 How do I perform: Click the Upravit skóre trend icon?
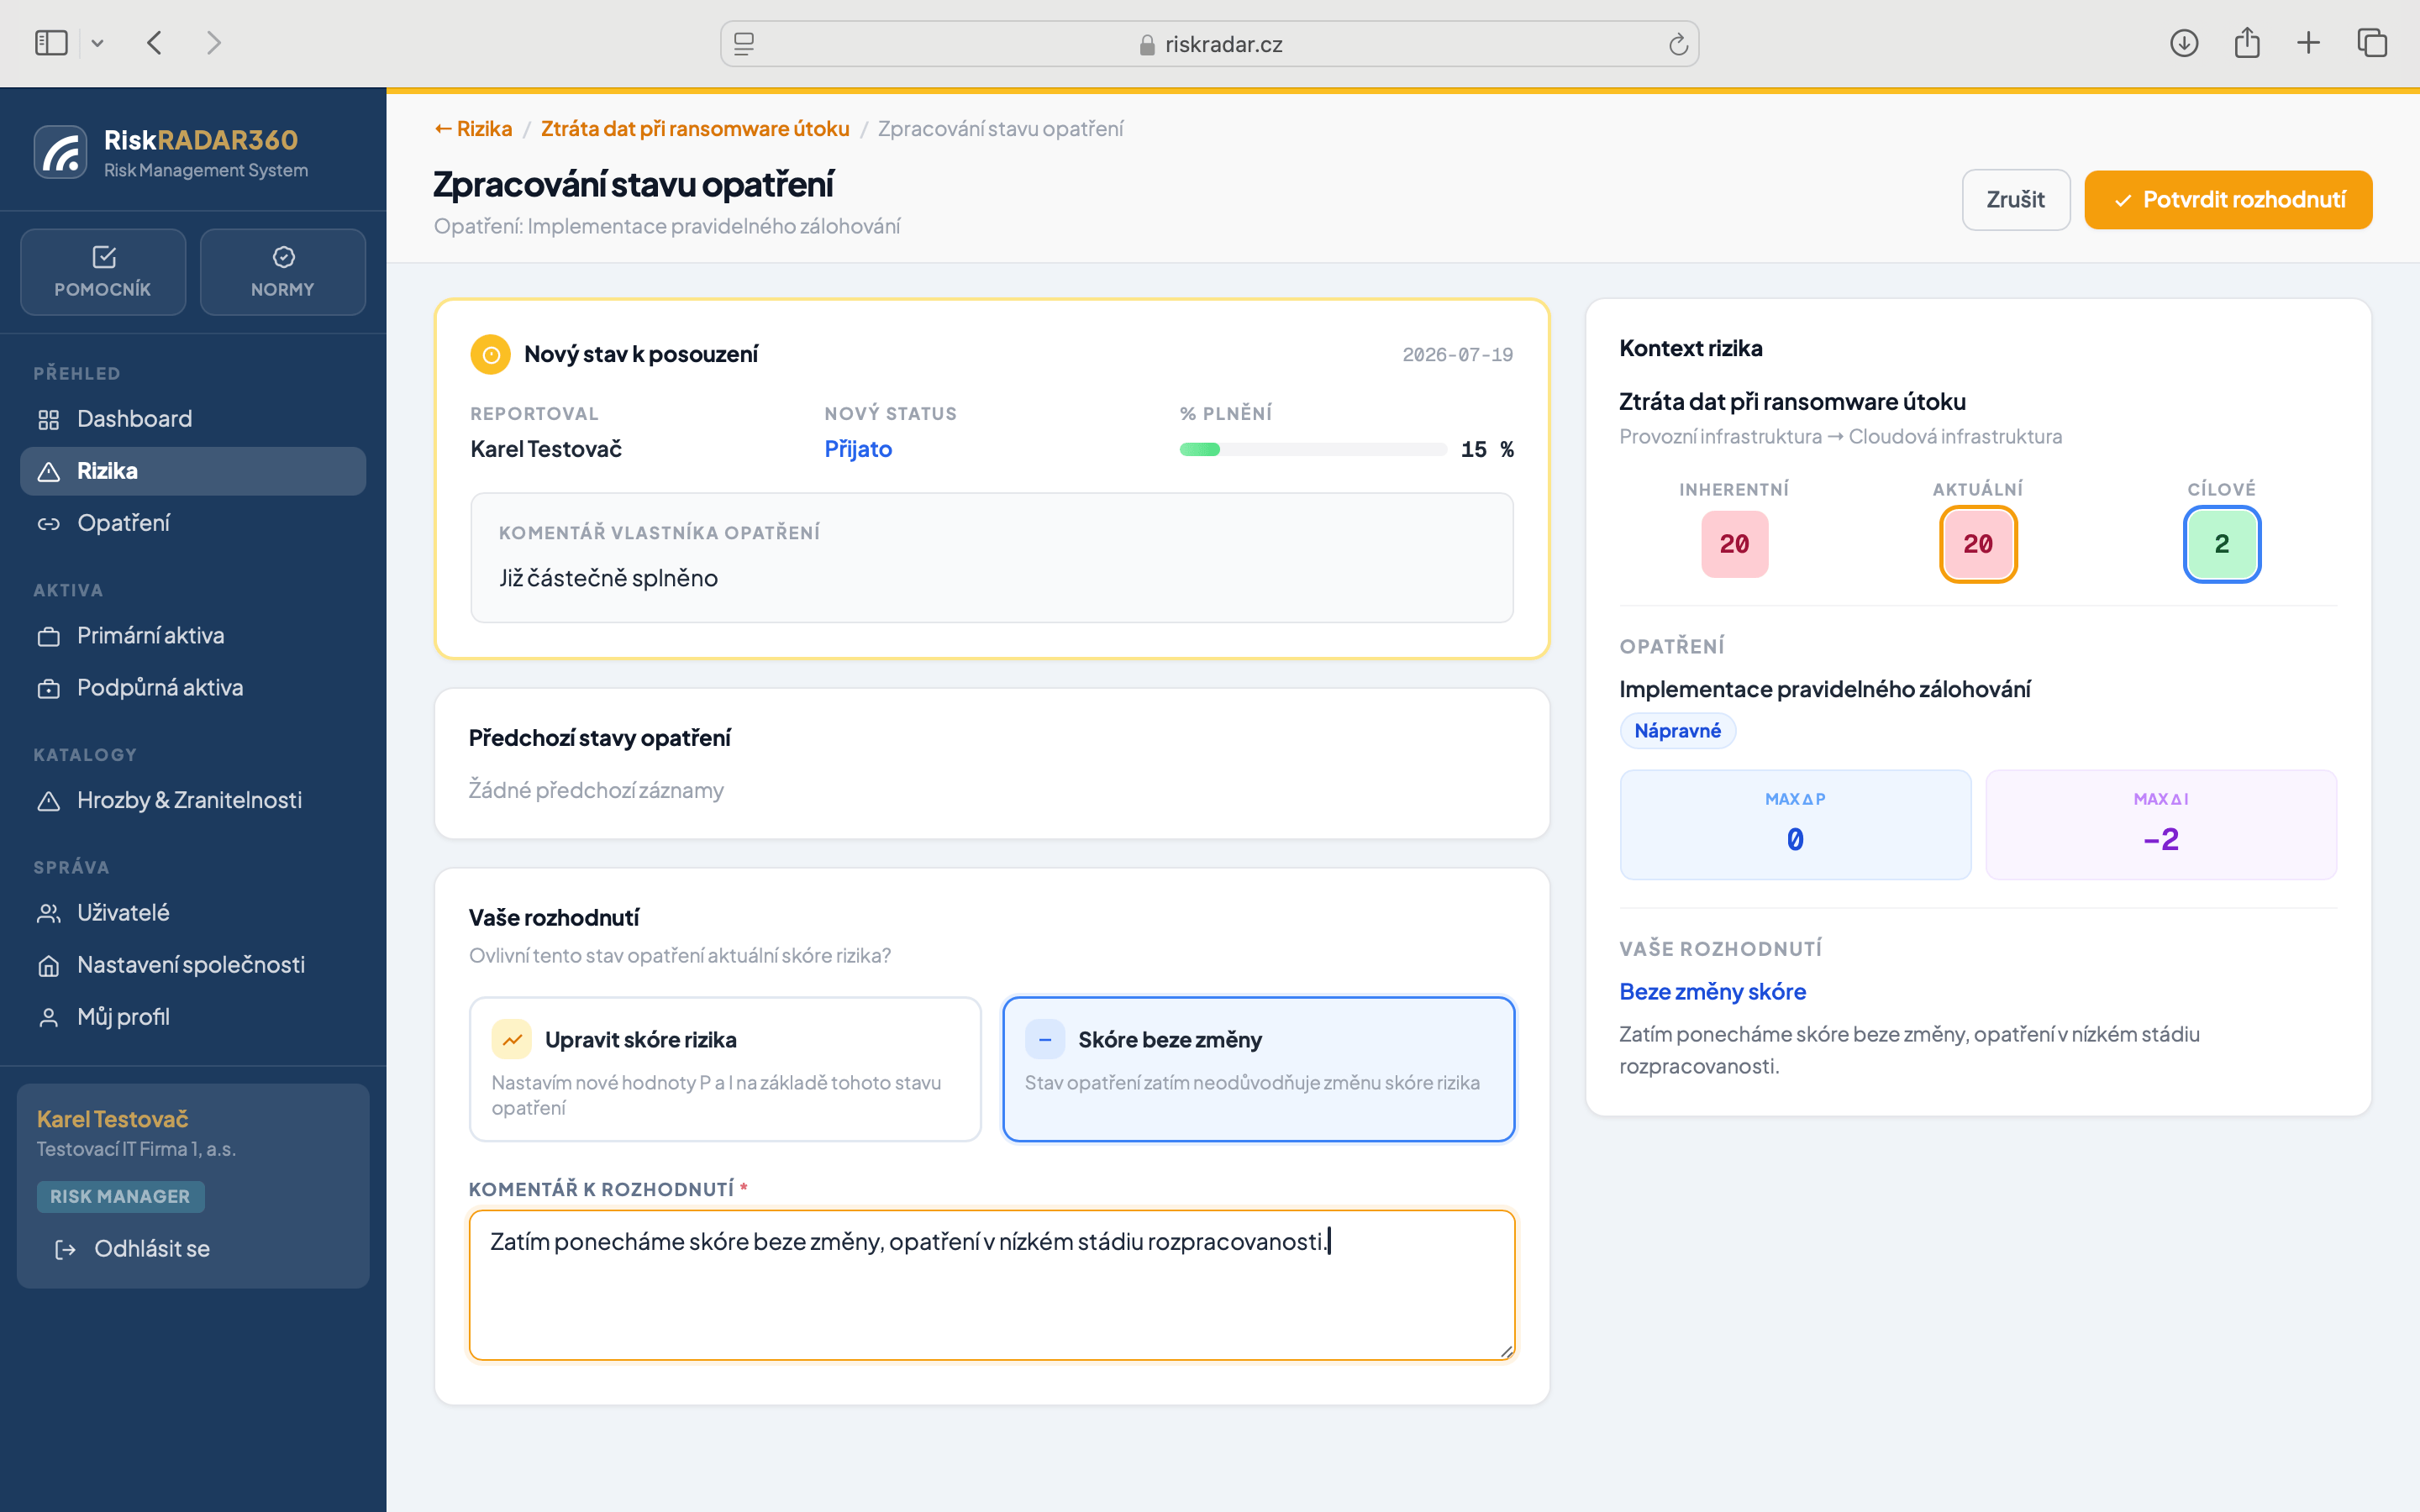512,1040
